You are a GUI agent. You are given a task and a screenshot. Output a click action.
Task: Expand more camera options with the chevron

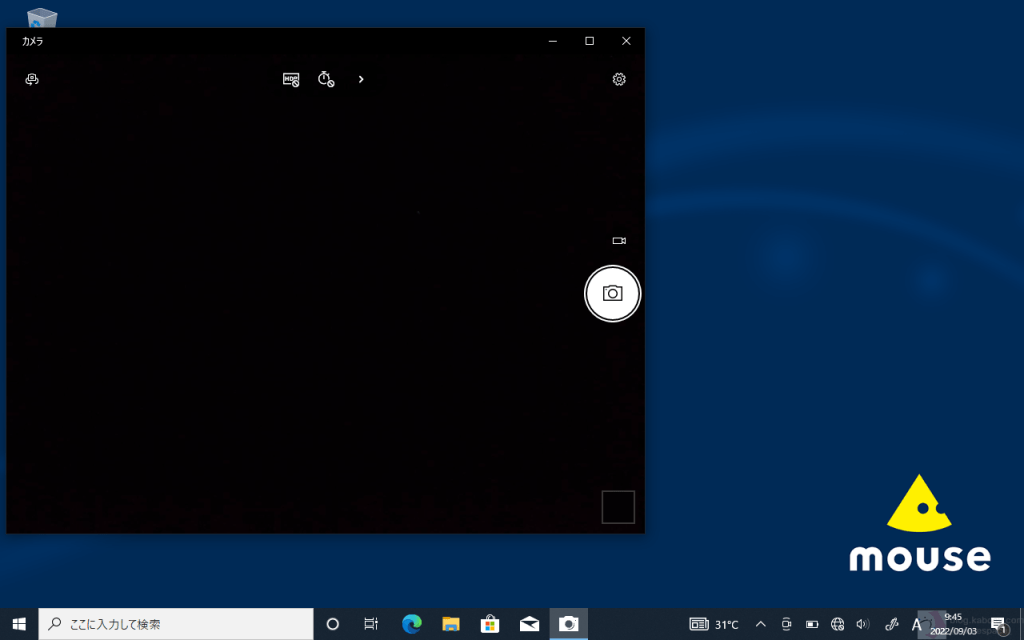[361, 79]
